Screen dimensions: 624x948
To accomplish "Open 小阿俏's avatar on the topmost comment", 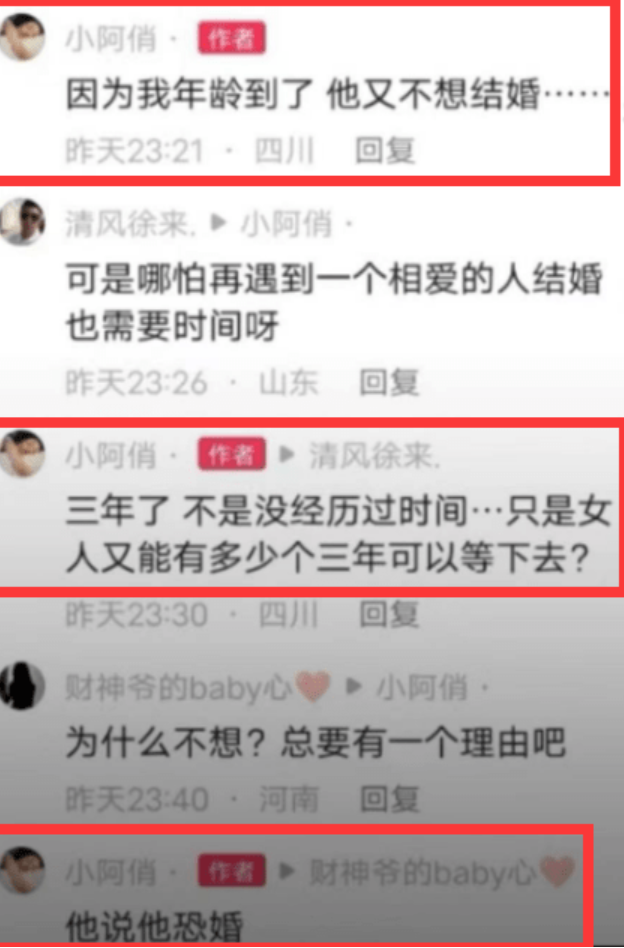I will click(x=22, y=37).
